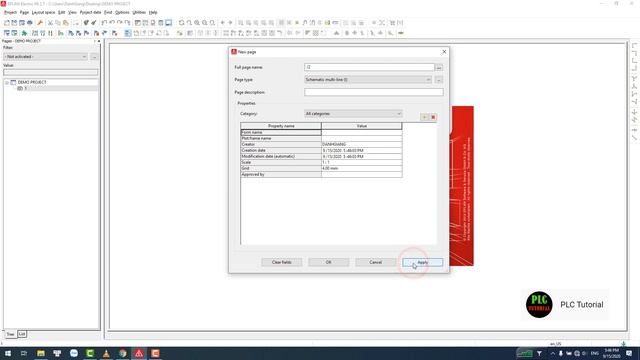This screenshot has width=640, height=360.
Task: Open the Project menu
Action: tap(10, 13)
